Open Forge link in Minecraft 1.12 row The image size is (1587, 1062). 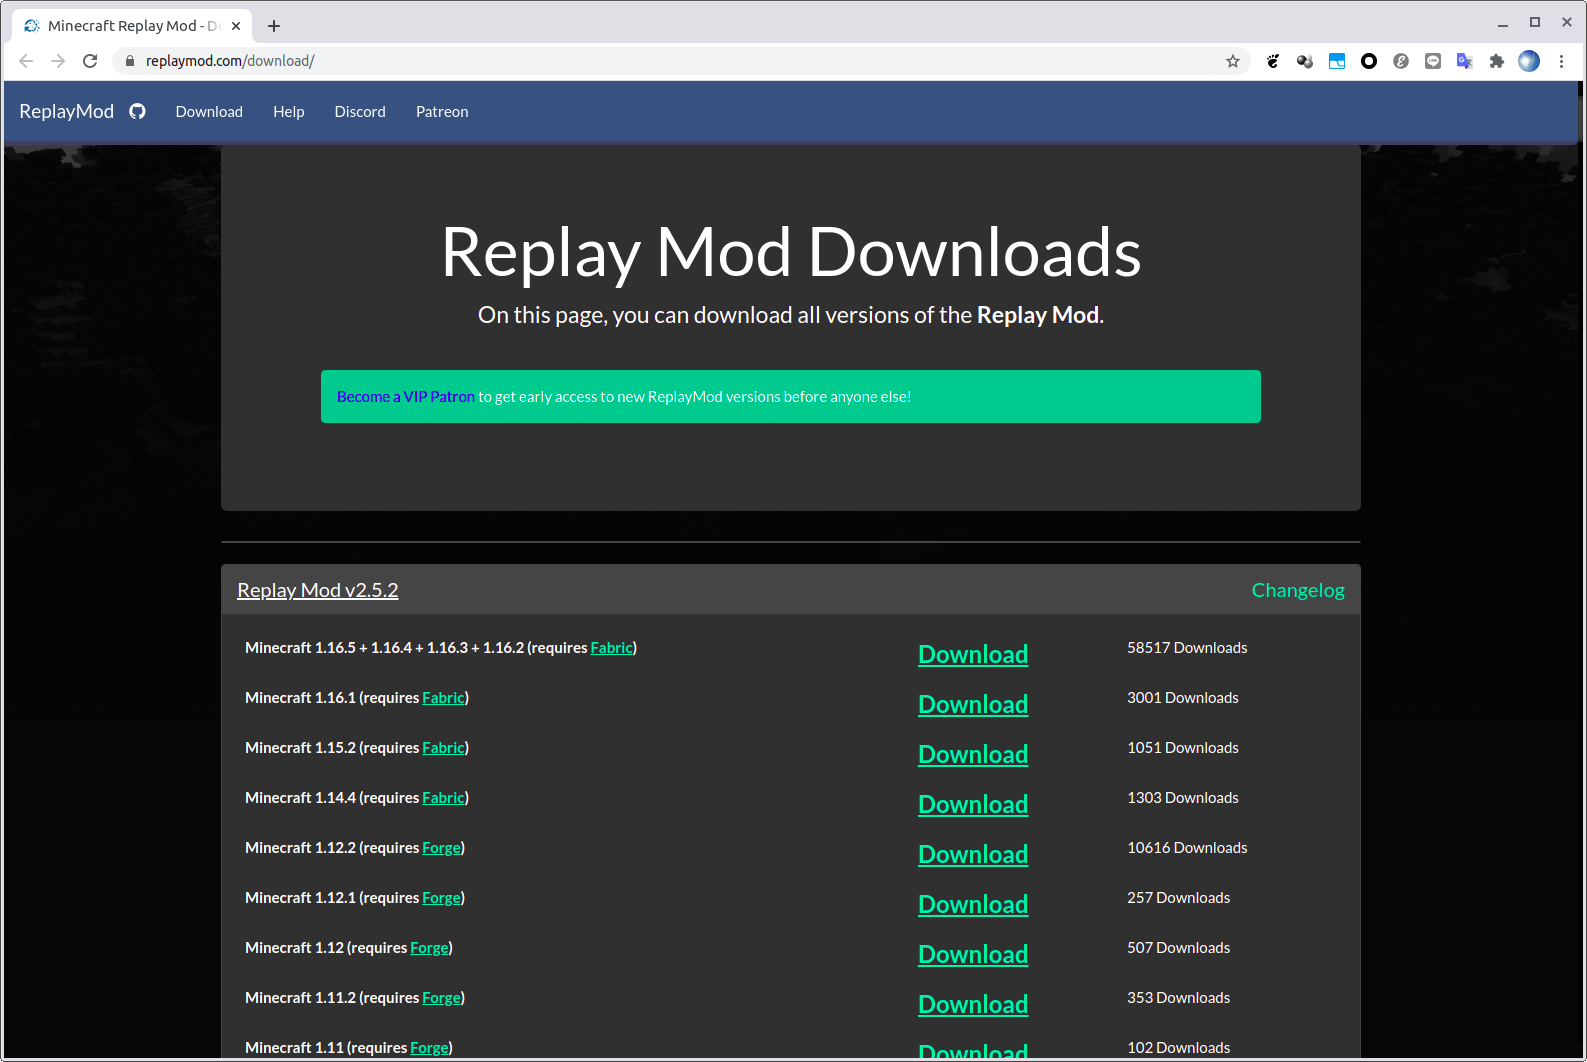[x=429, y=948]
